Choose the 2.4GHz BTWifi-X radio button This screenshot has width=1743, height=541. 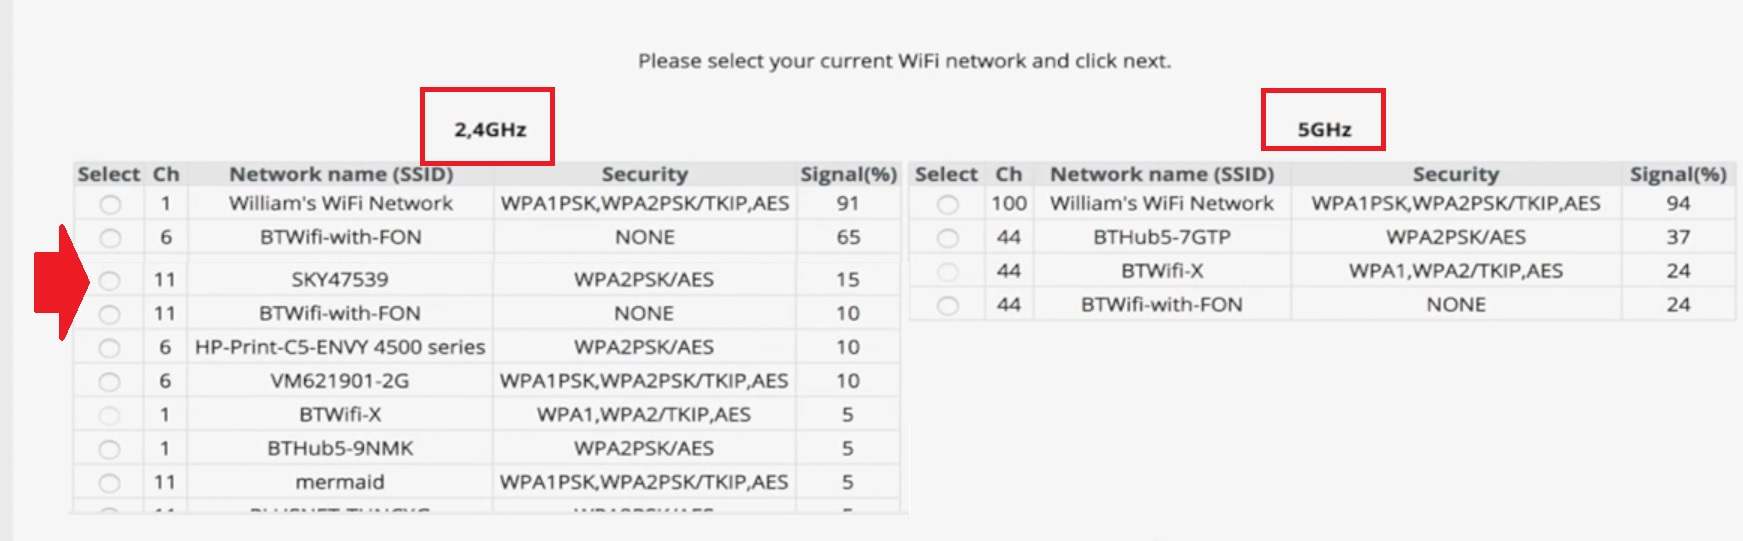[x=110, y=415]
